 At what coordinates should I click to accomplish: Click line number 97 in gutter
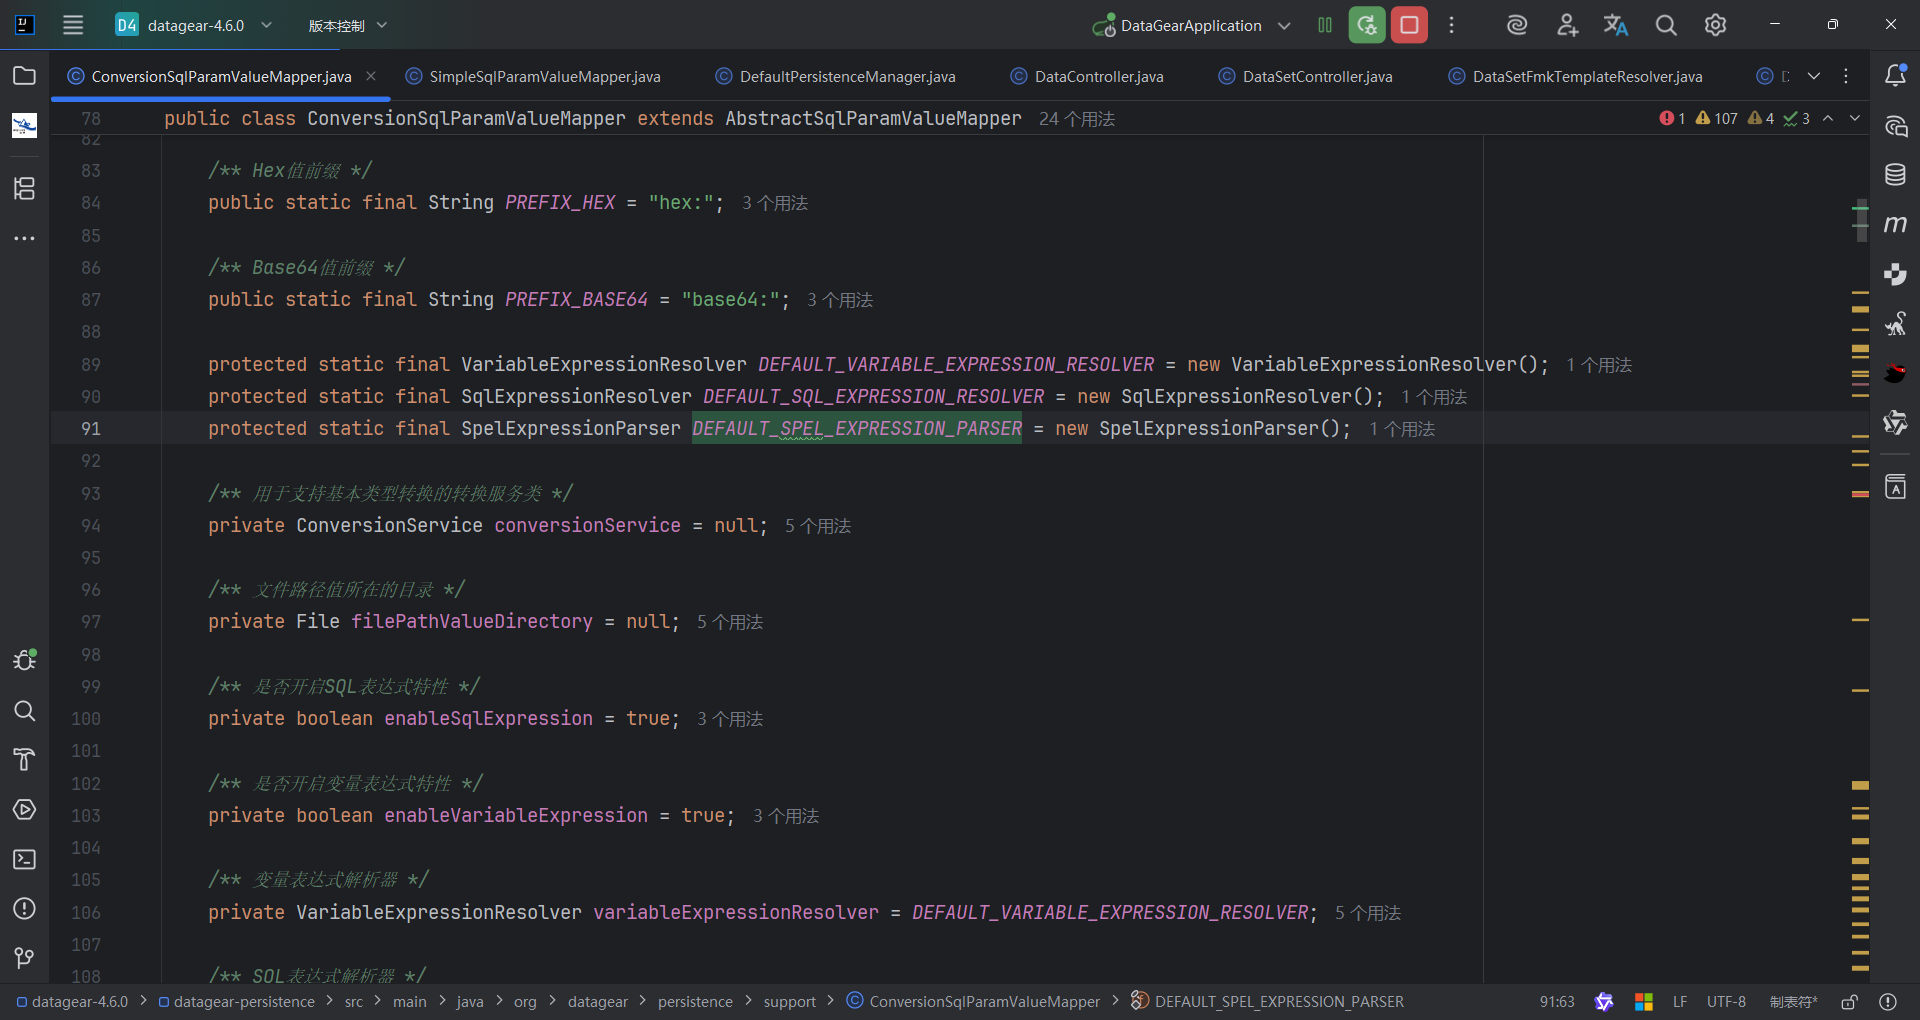[90, 622]
